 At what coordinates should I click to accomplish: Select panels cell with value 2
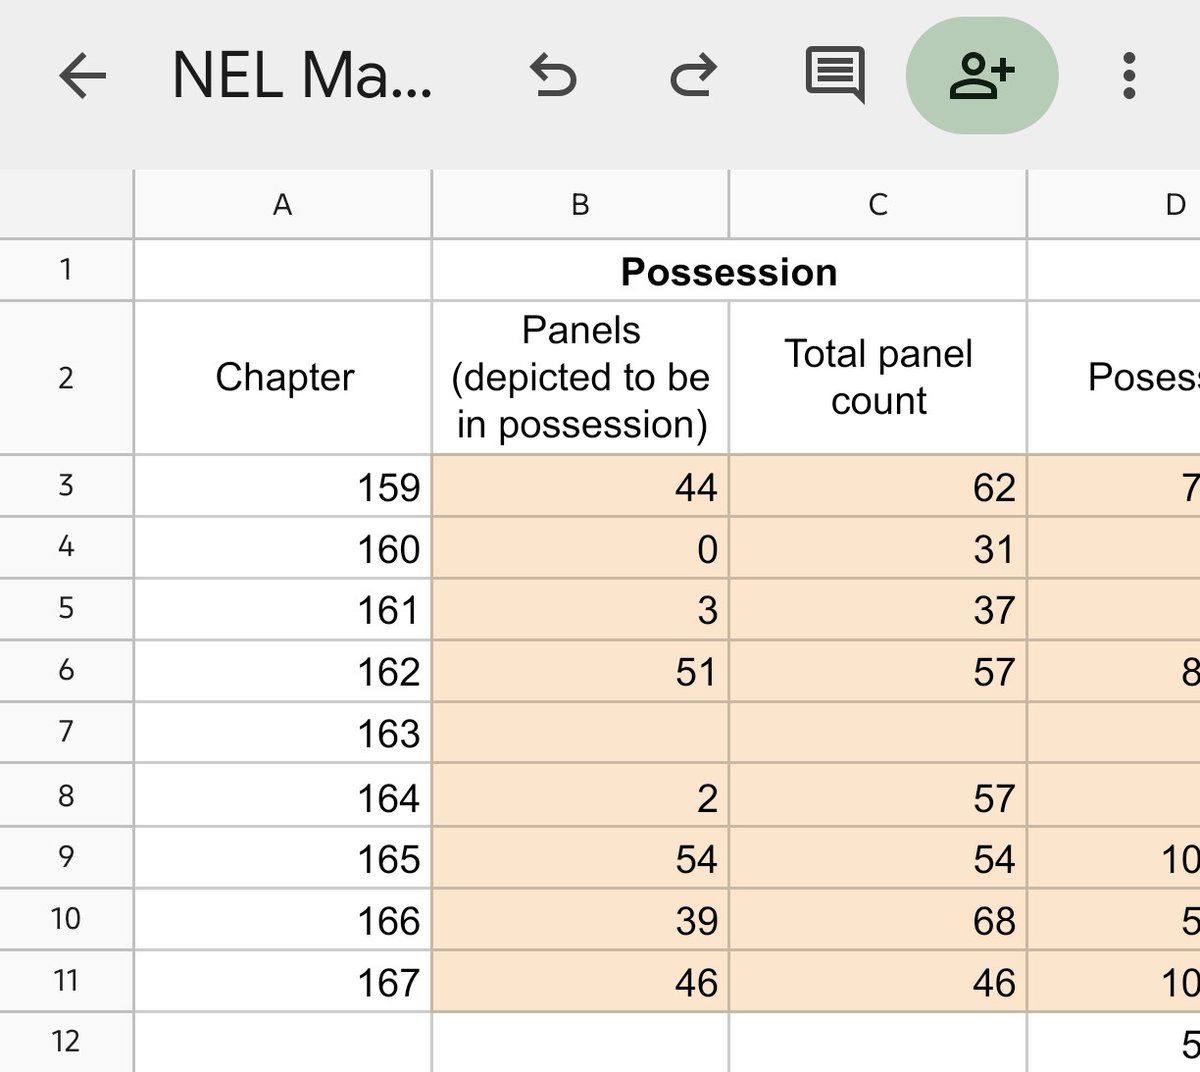tap(580, 796)
